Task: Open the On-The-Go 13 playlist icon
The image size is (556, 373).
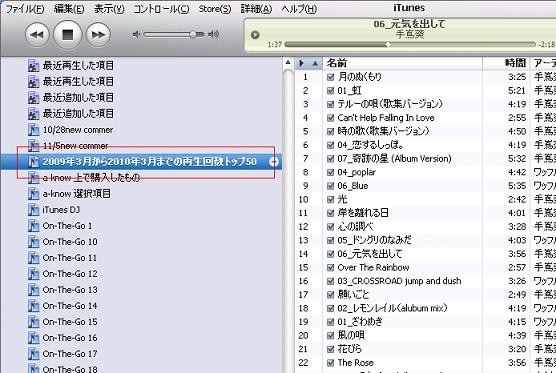Action: [x=33, y=290]
